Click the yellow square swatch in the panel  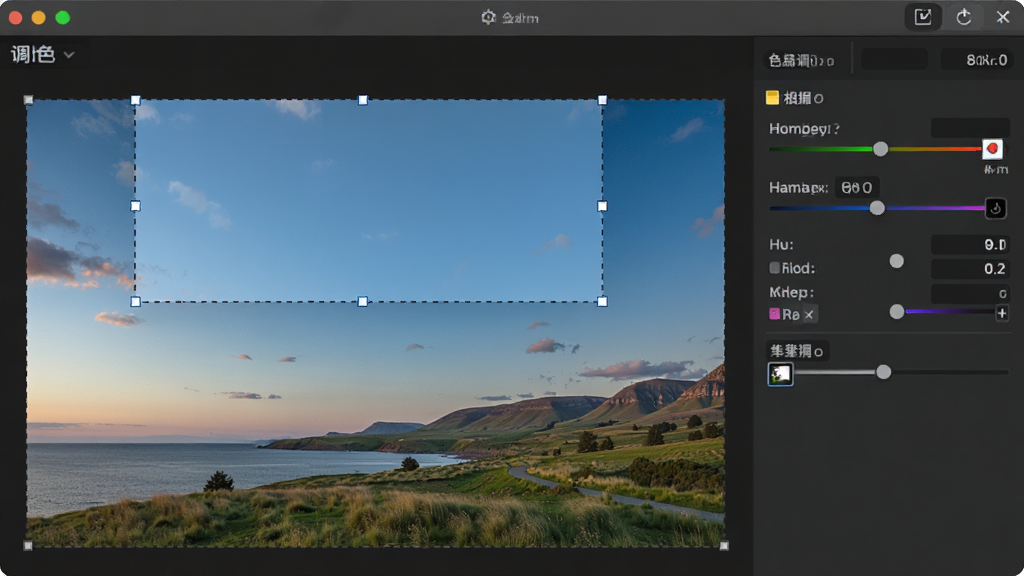(x=773, y=98)
